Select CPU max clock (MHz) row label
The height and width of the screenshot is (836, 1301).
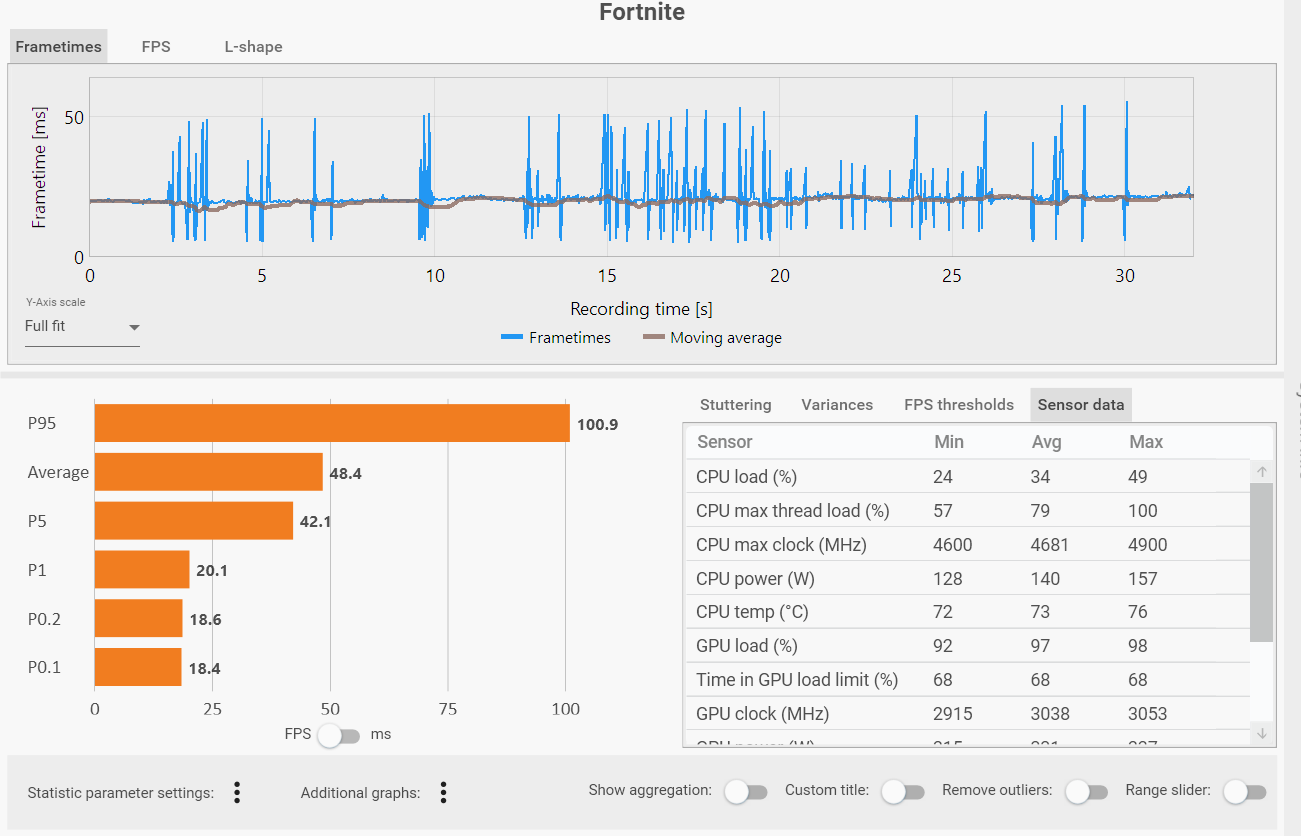(x=781, y=545)
